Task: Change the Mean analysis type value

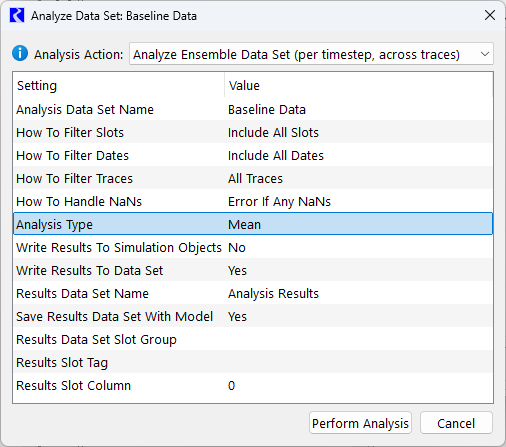Action: click(359, 224)
